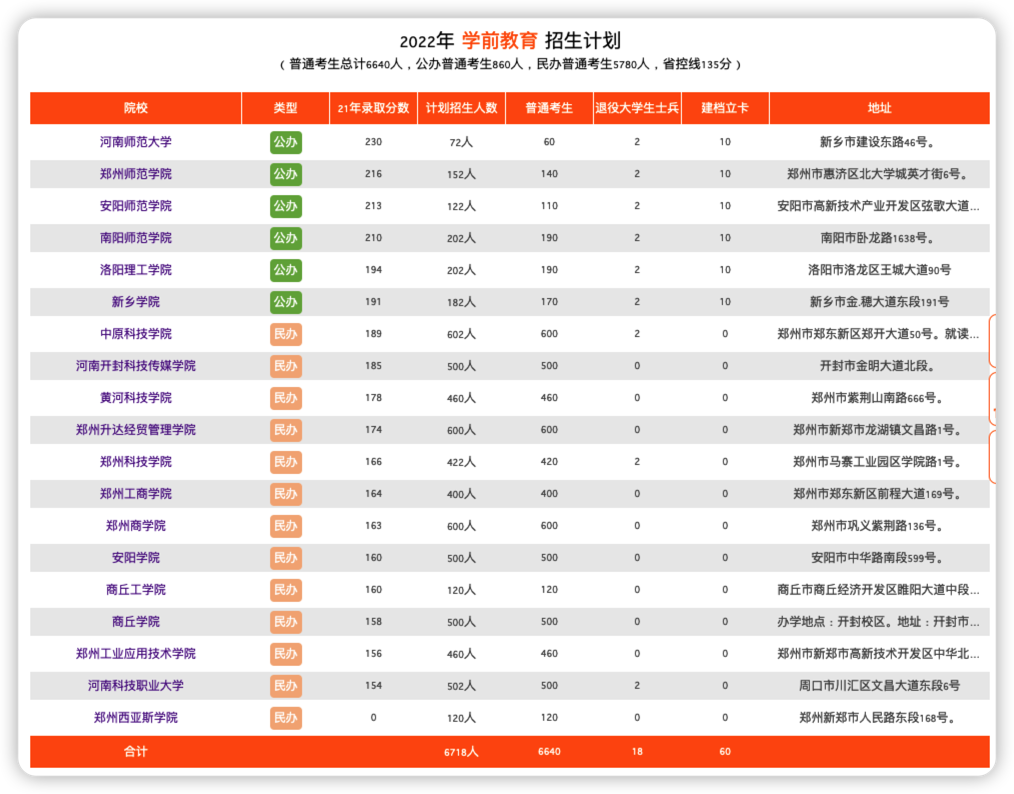Click the 民办 badge for 商丘学院
The height and width of the screenshot is (794, 1014).
[x=285, y=622]
